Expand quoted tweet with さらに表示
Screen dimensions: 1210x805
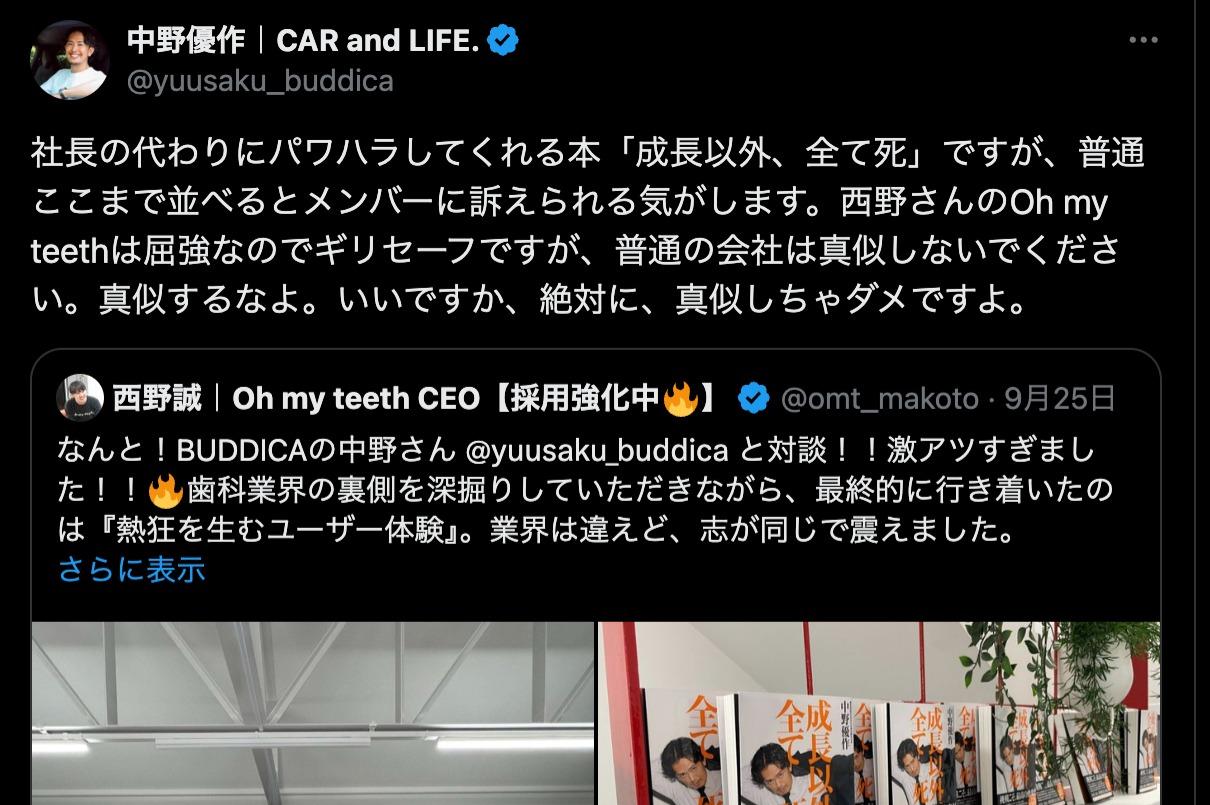[132, 569]
